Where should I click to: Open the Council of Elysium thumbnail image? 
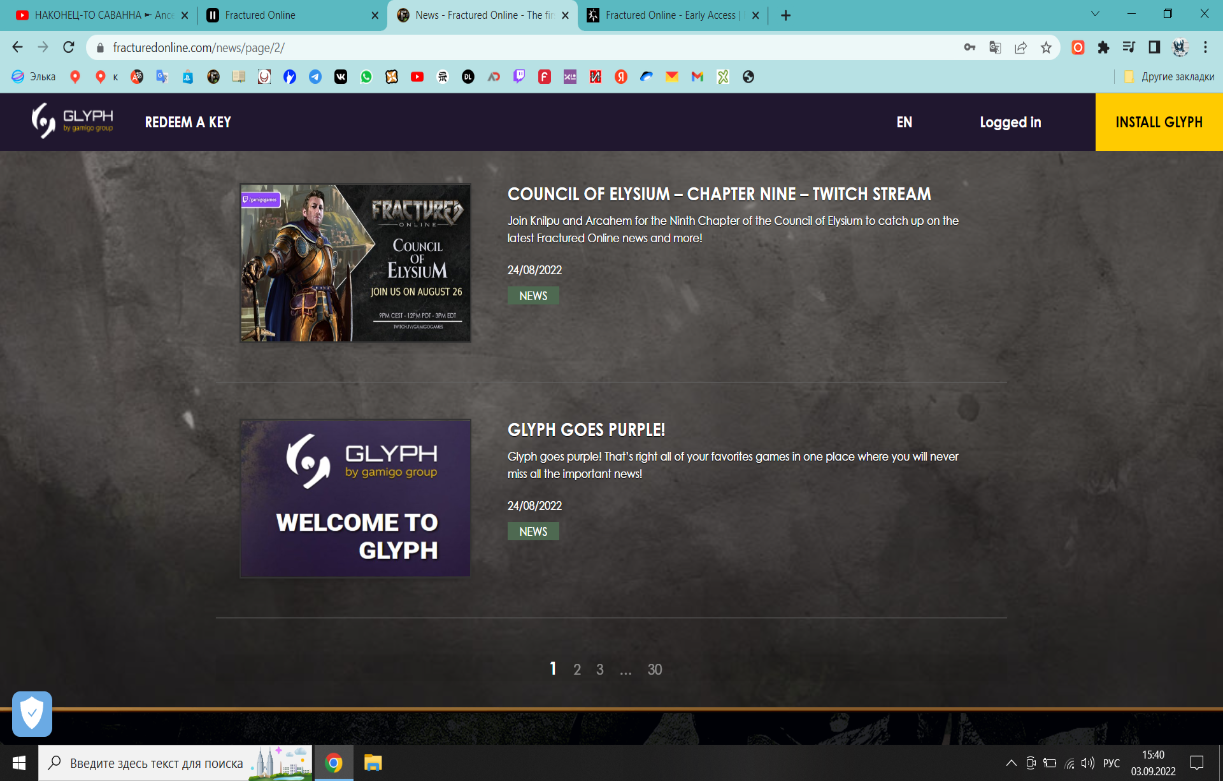tap(355, 263)
